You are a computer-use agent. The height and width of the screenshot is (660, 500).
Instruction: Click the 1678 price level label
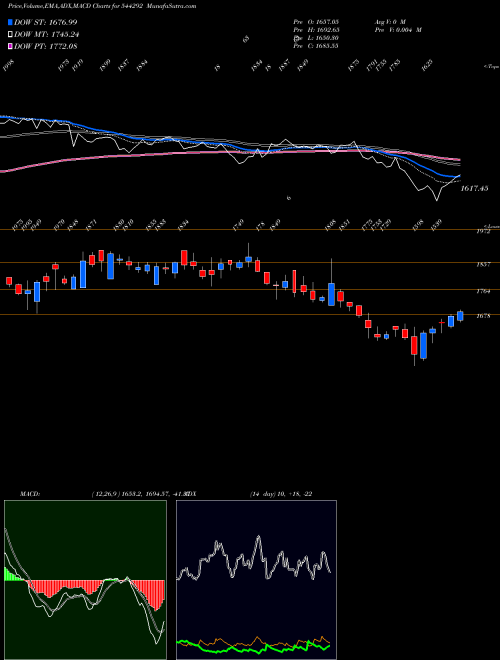(483, 316)
